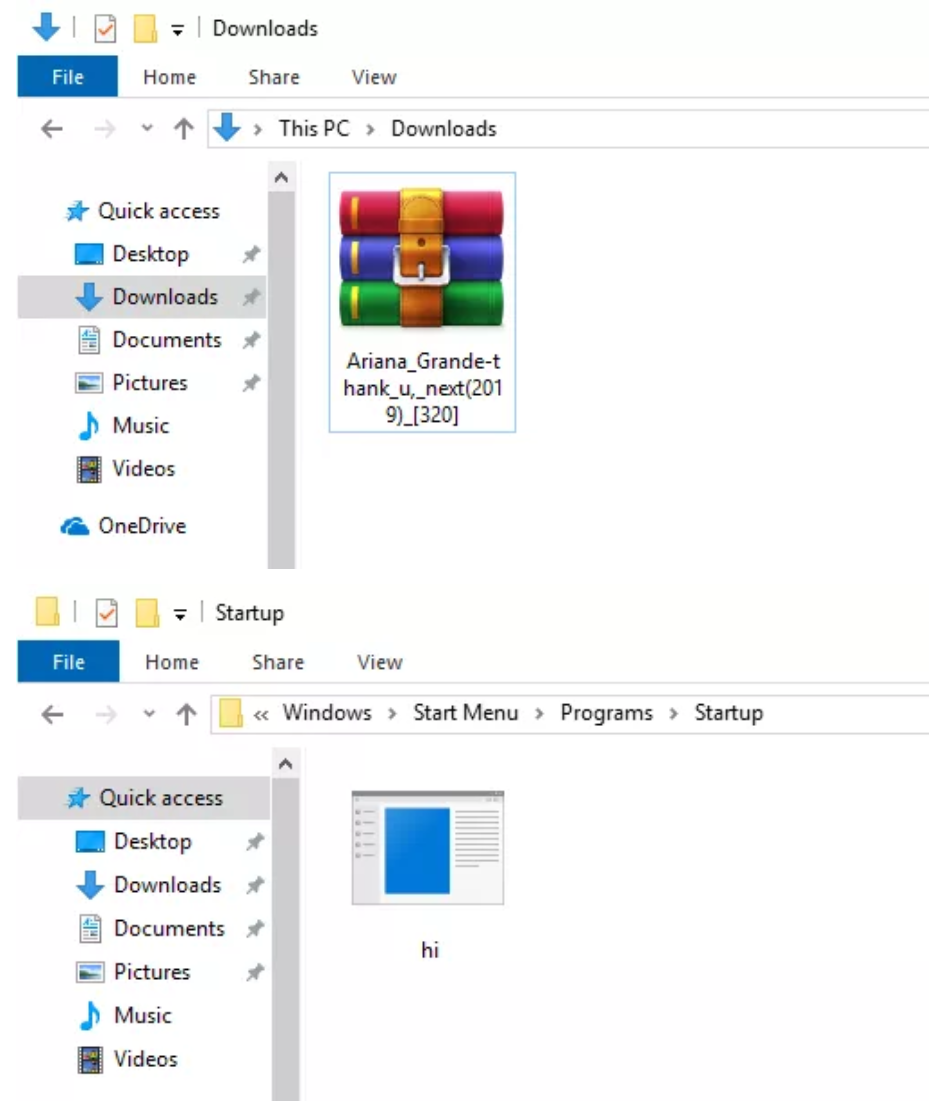Click Start Menu segment in address bar
The width and height of the screenshot is (931, 1104).
pos(466,713)
